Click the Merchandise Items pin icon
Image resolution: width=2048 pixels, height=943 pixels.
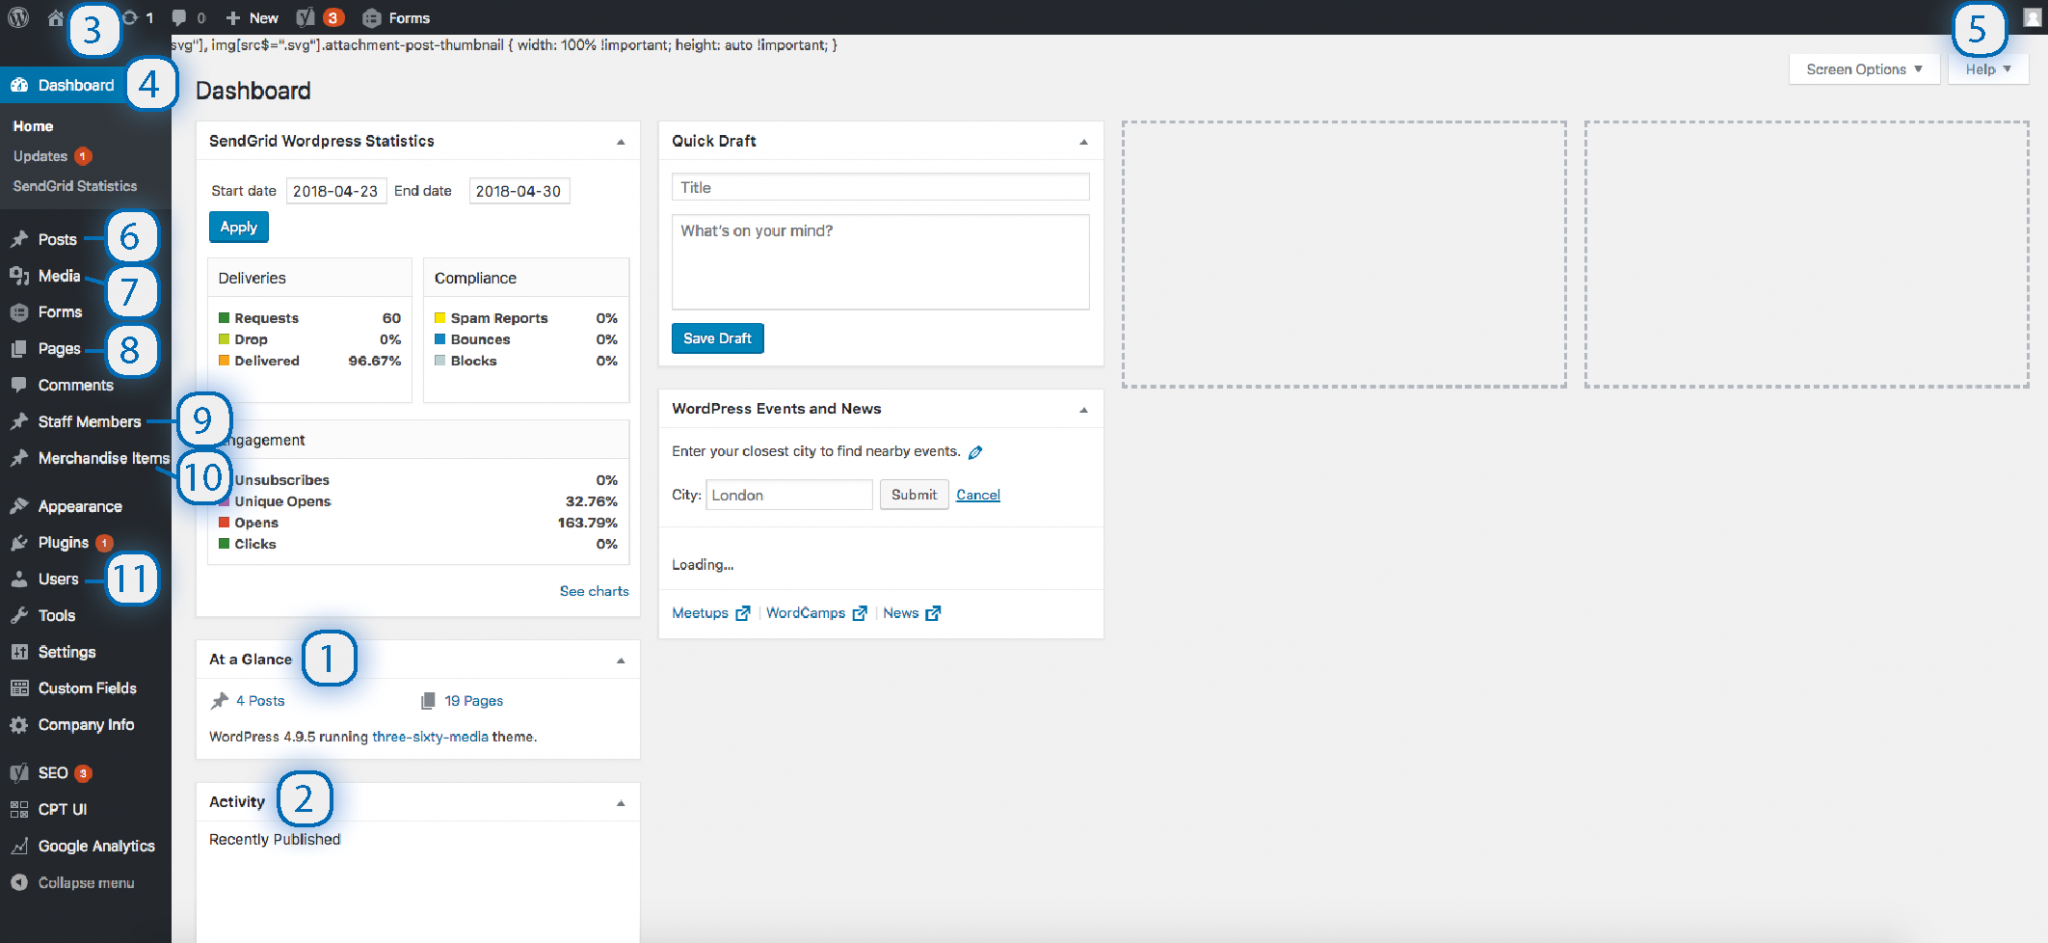(x=19, y=458)
